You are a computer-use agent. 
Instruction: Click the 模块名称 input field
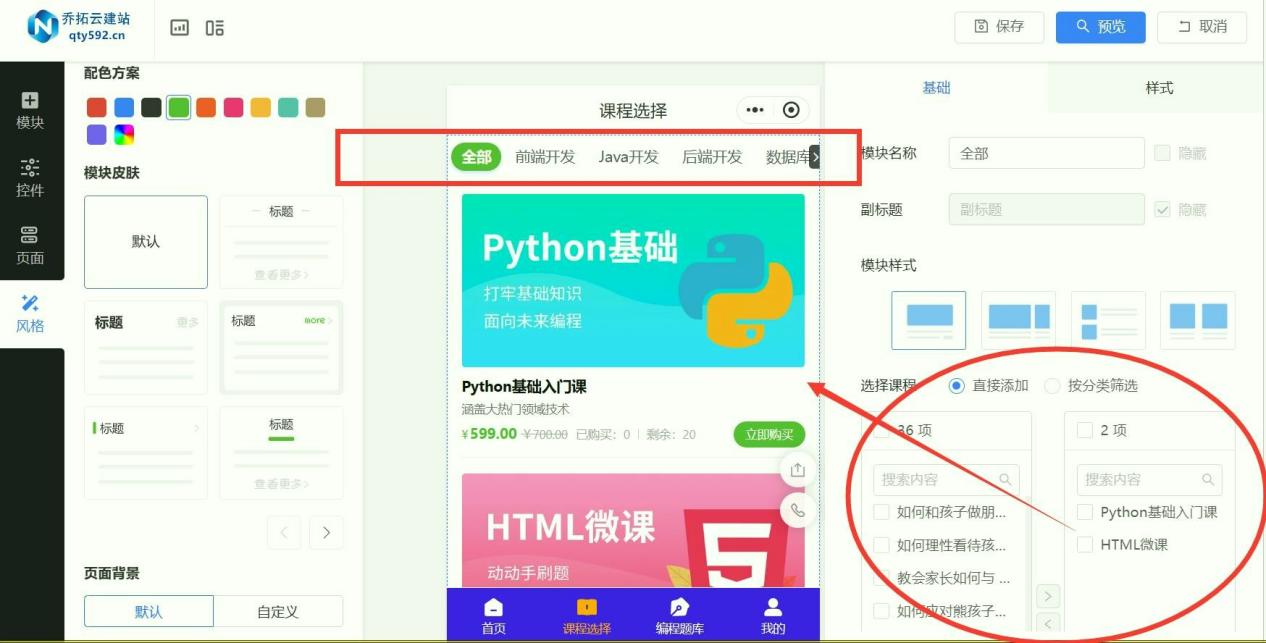tap(1046, 153)
